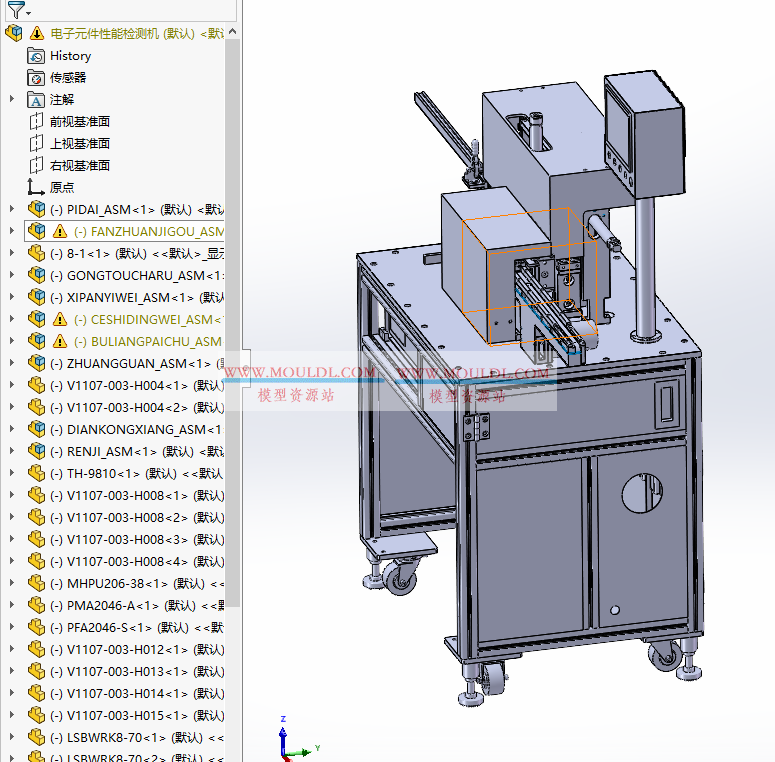
Task: Click the MHPU206-38<1> part icon
Action: [x=37, y=583]
